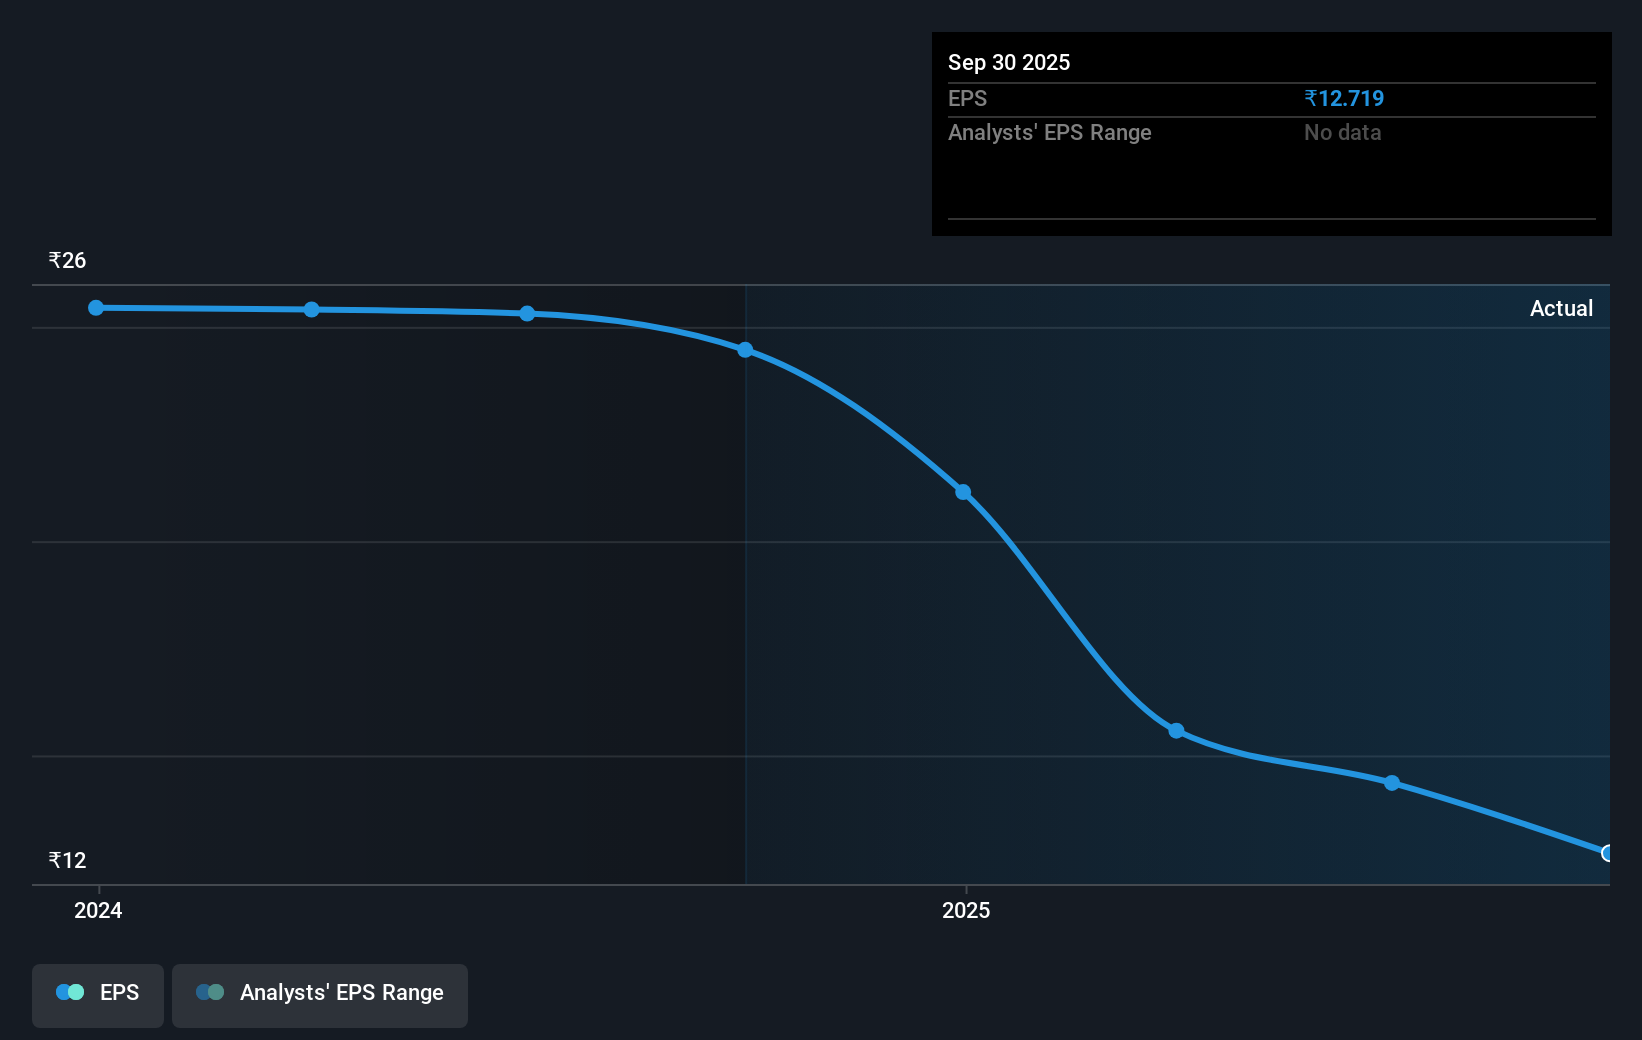Screen dimensions: 1642x1040
Task: Select the final data point at chart's right edge
Action: click(1605, 853)
